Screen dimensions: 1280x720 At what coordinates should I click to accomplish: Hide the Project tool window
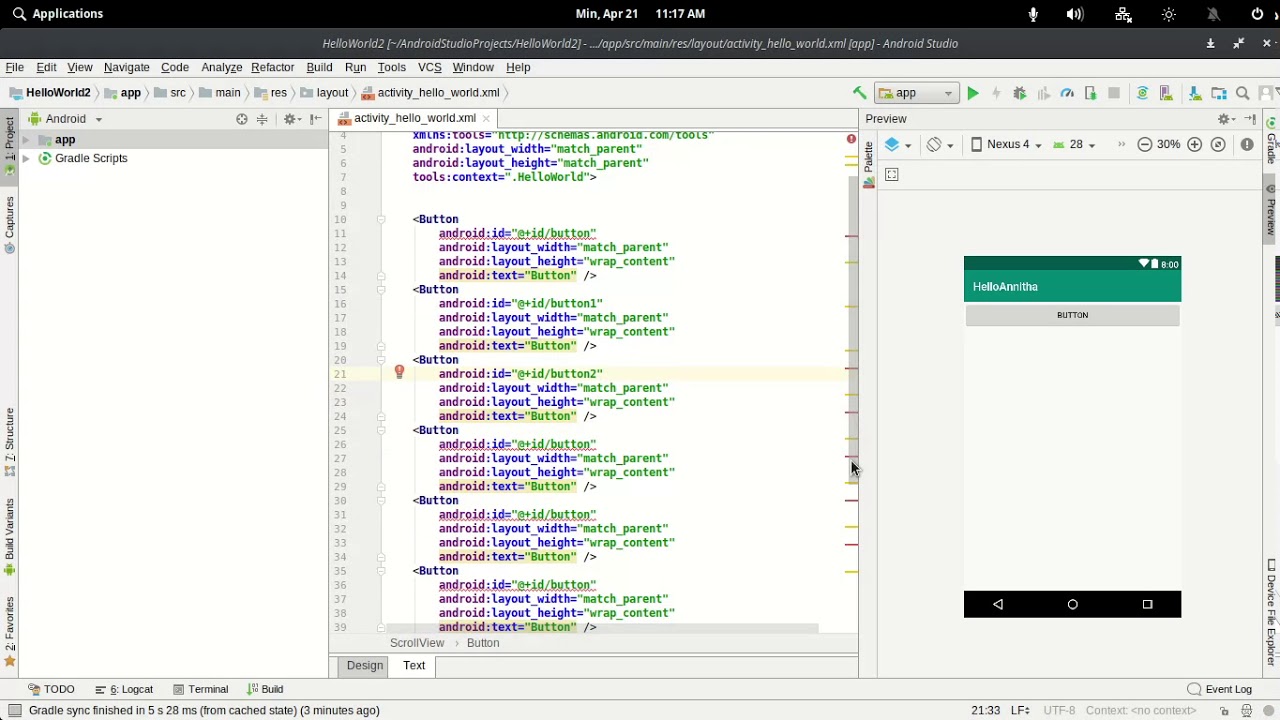tap(316, 119)
